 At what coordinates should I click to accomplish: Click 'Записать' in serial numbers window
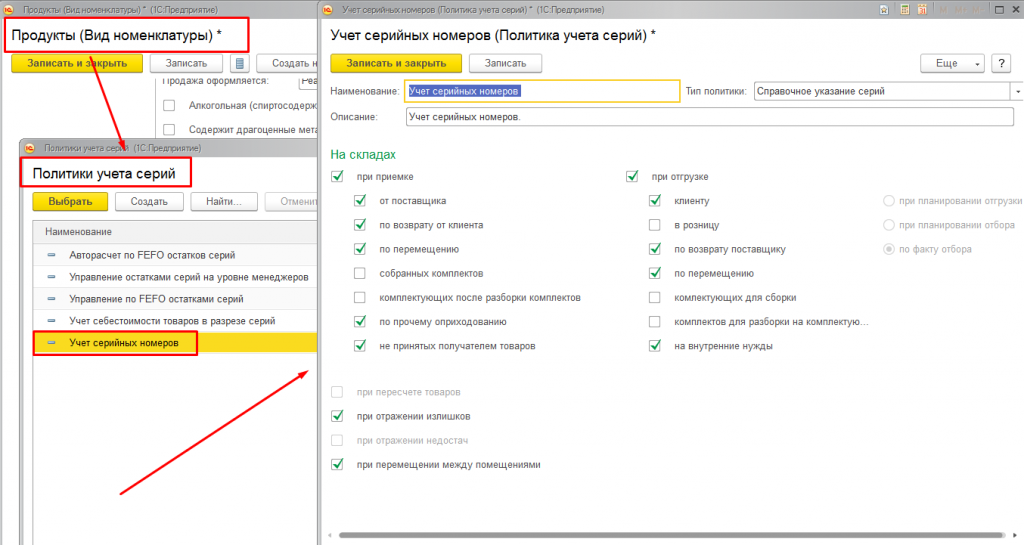505,63
